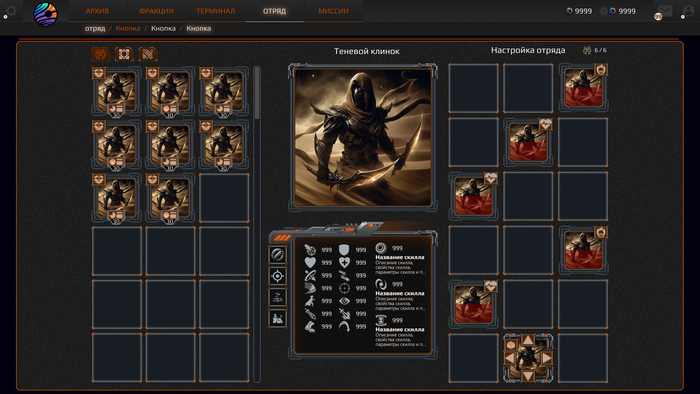Image resolution: width=700 pixels, height=394 pixels.
Task: Select roster unit in third row, second column
Action: (170, 198)
